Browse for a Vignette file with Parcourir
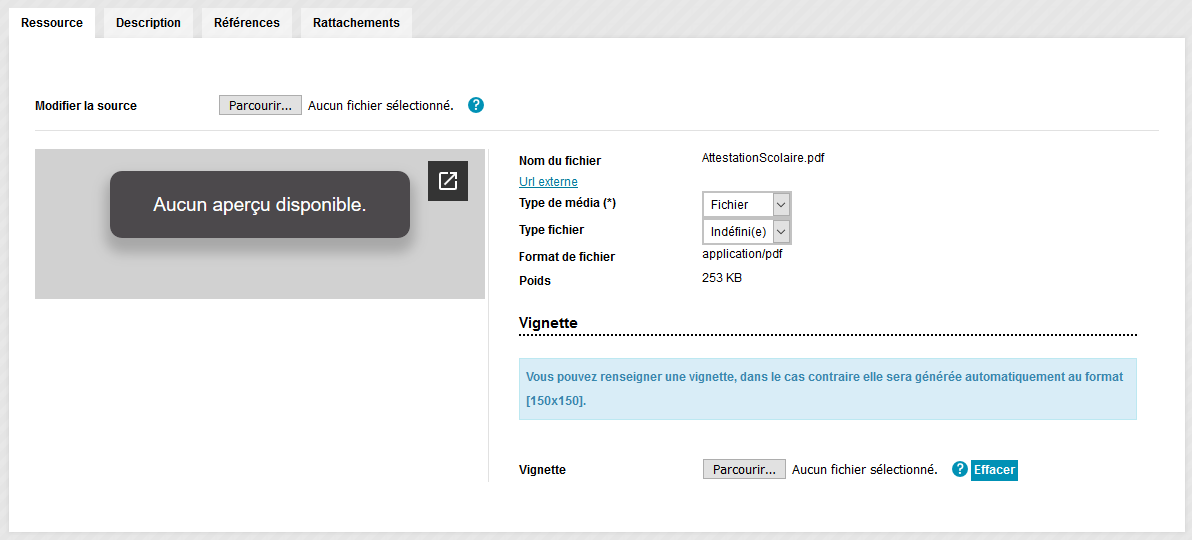 pyautogui.click(x=744, y=469)
